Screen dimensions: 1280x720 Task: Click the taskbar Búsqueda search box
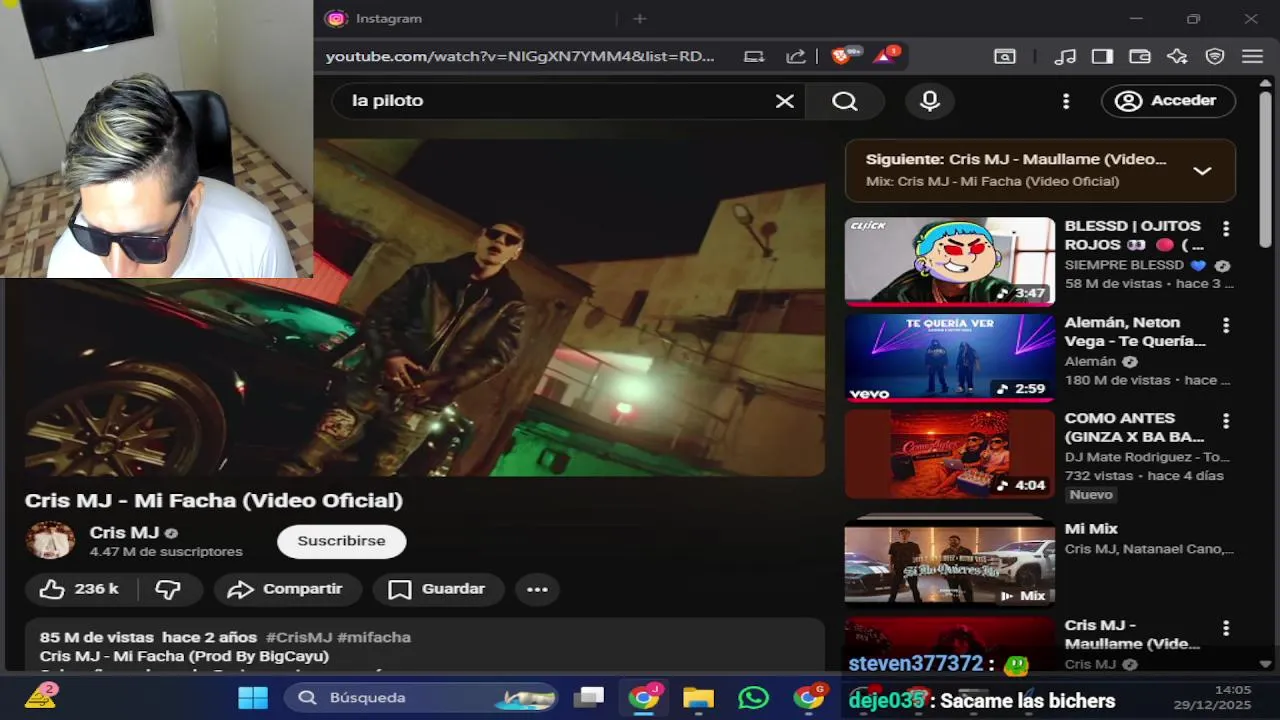(423, 698)
